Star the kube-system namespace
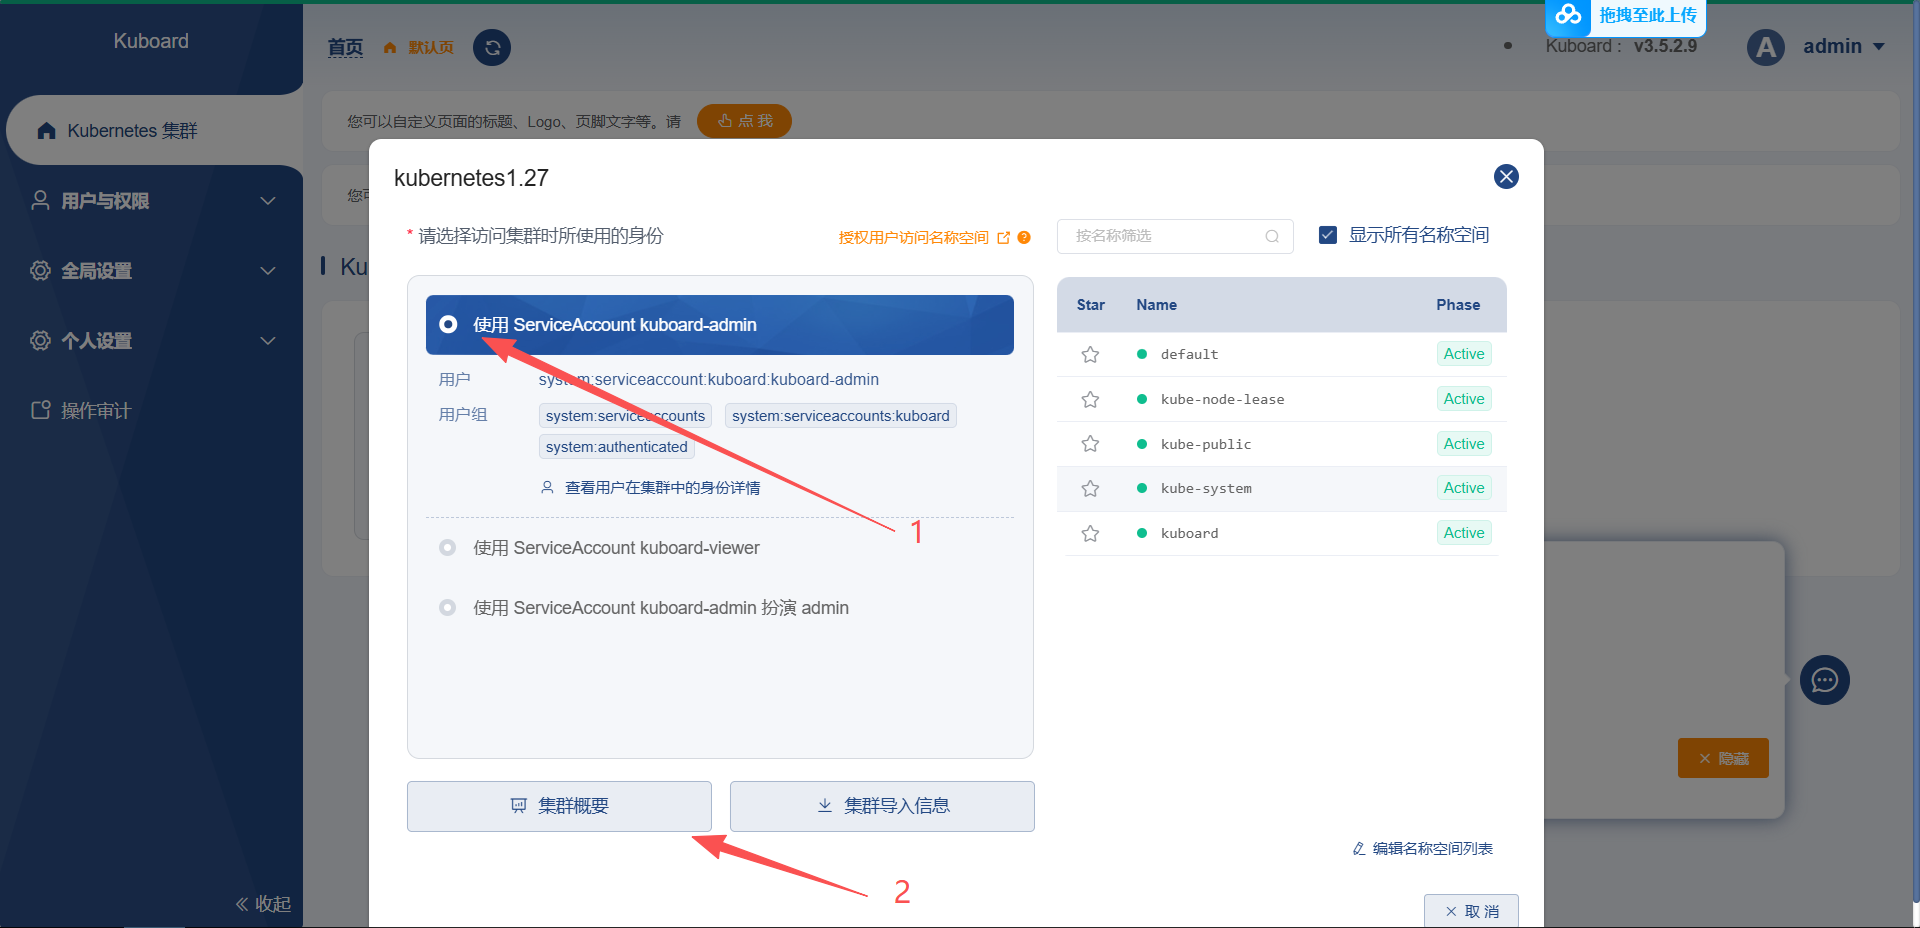 coord(1090,488)
